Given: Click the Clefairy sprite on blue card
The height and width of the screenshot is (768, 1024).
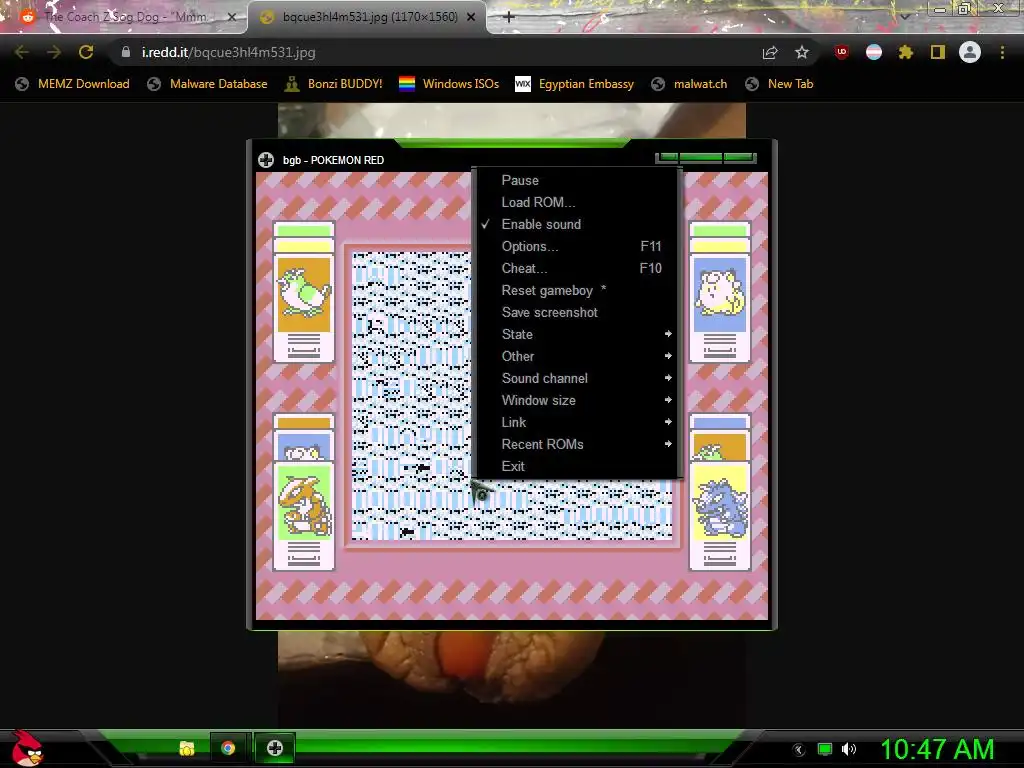Looking at the screenshot, I should pyautogui.click(x=720, y=294).
